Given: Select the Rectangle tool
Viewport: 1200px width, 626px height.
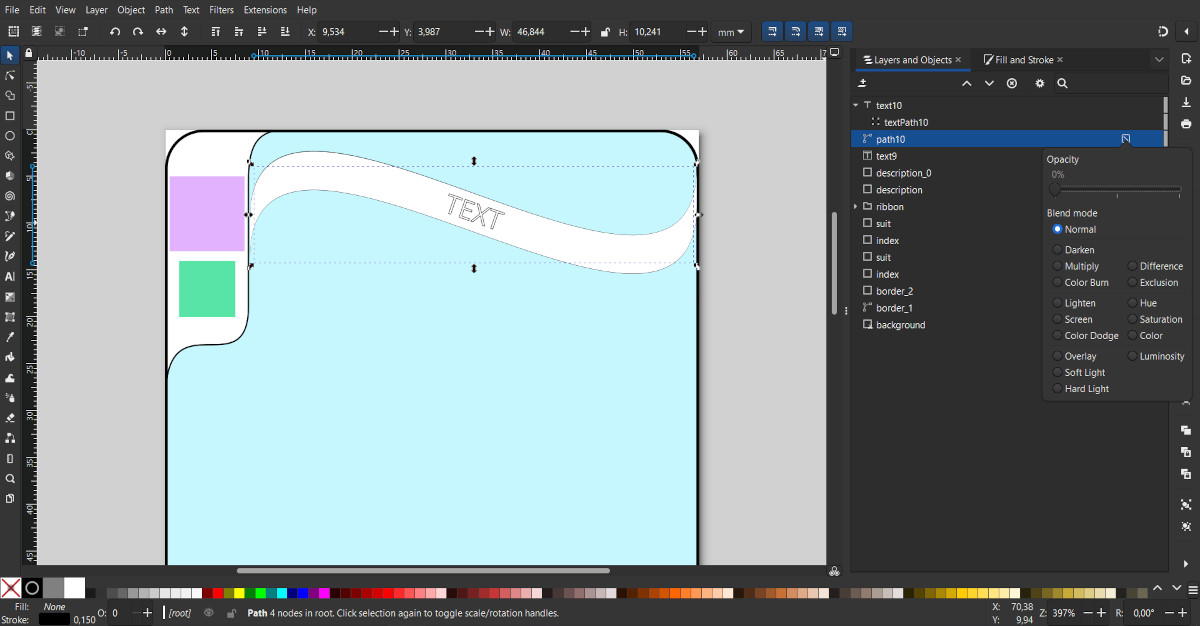Looking at the screenshot, I should [x=10, y=115].
